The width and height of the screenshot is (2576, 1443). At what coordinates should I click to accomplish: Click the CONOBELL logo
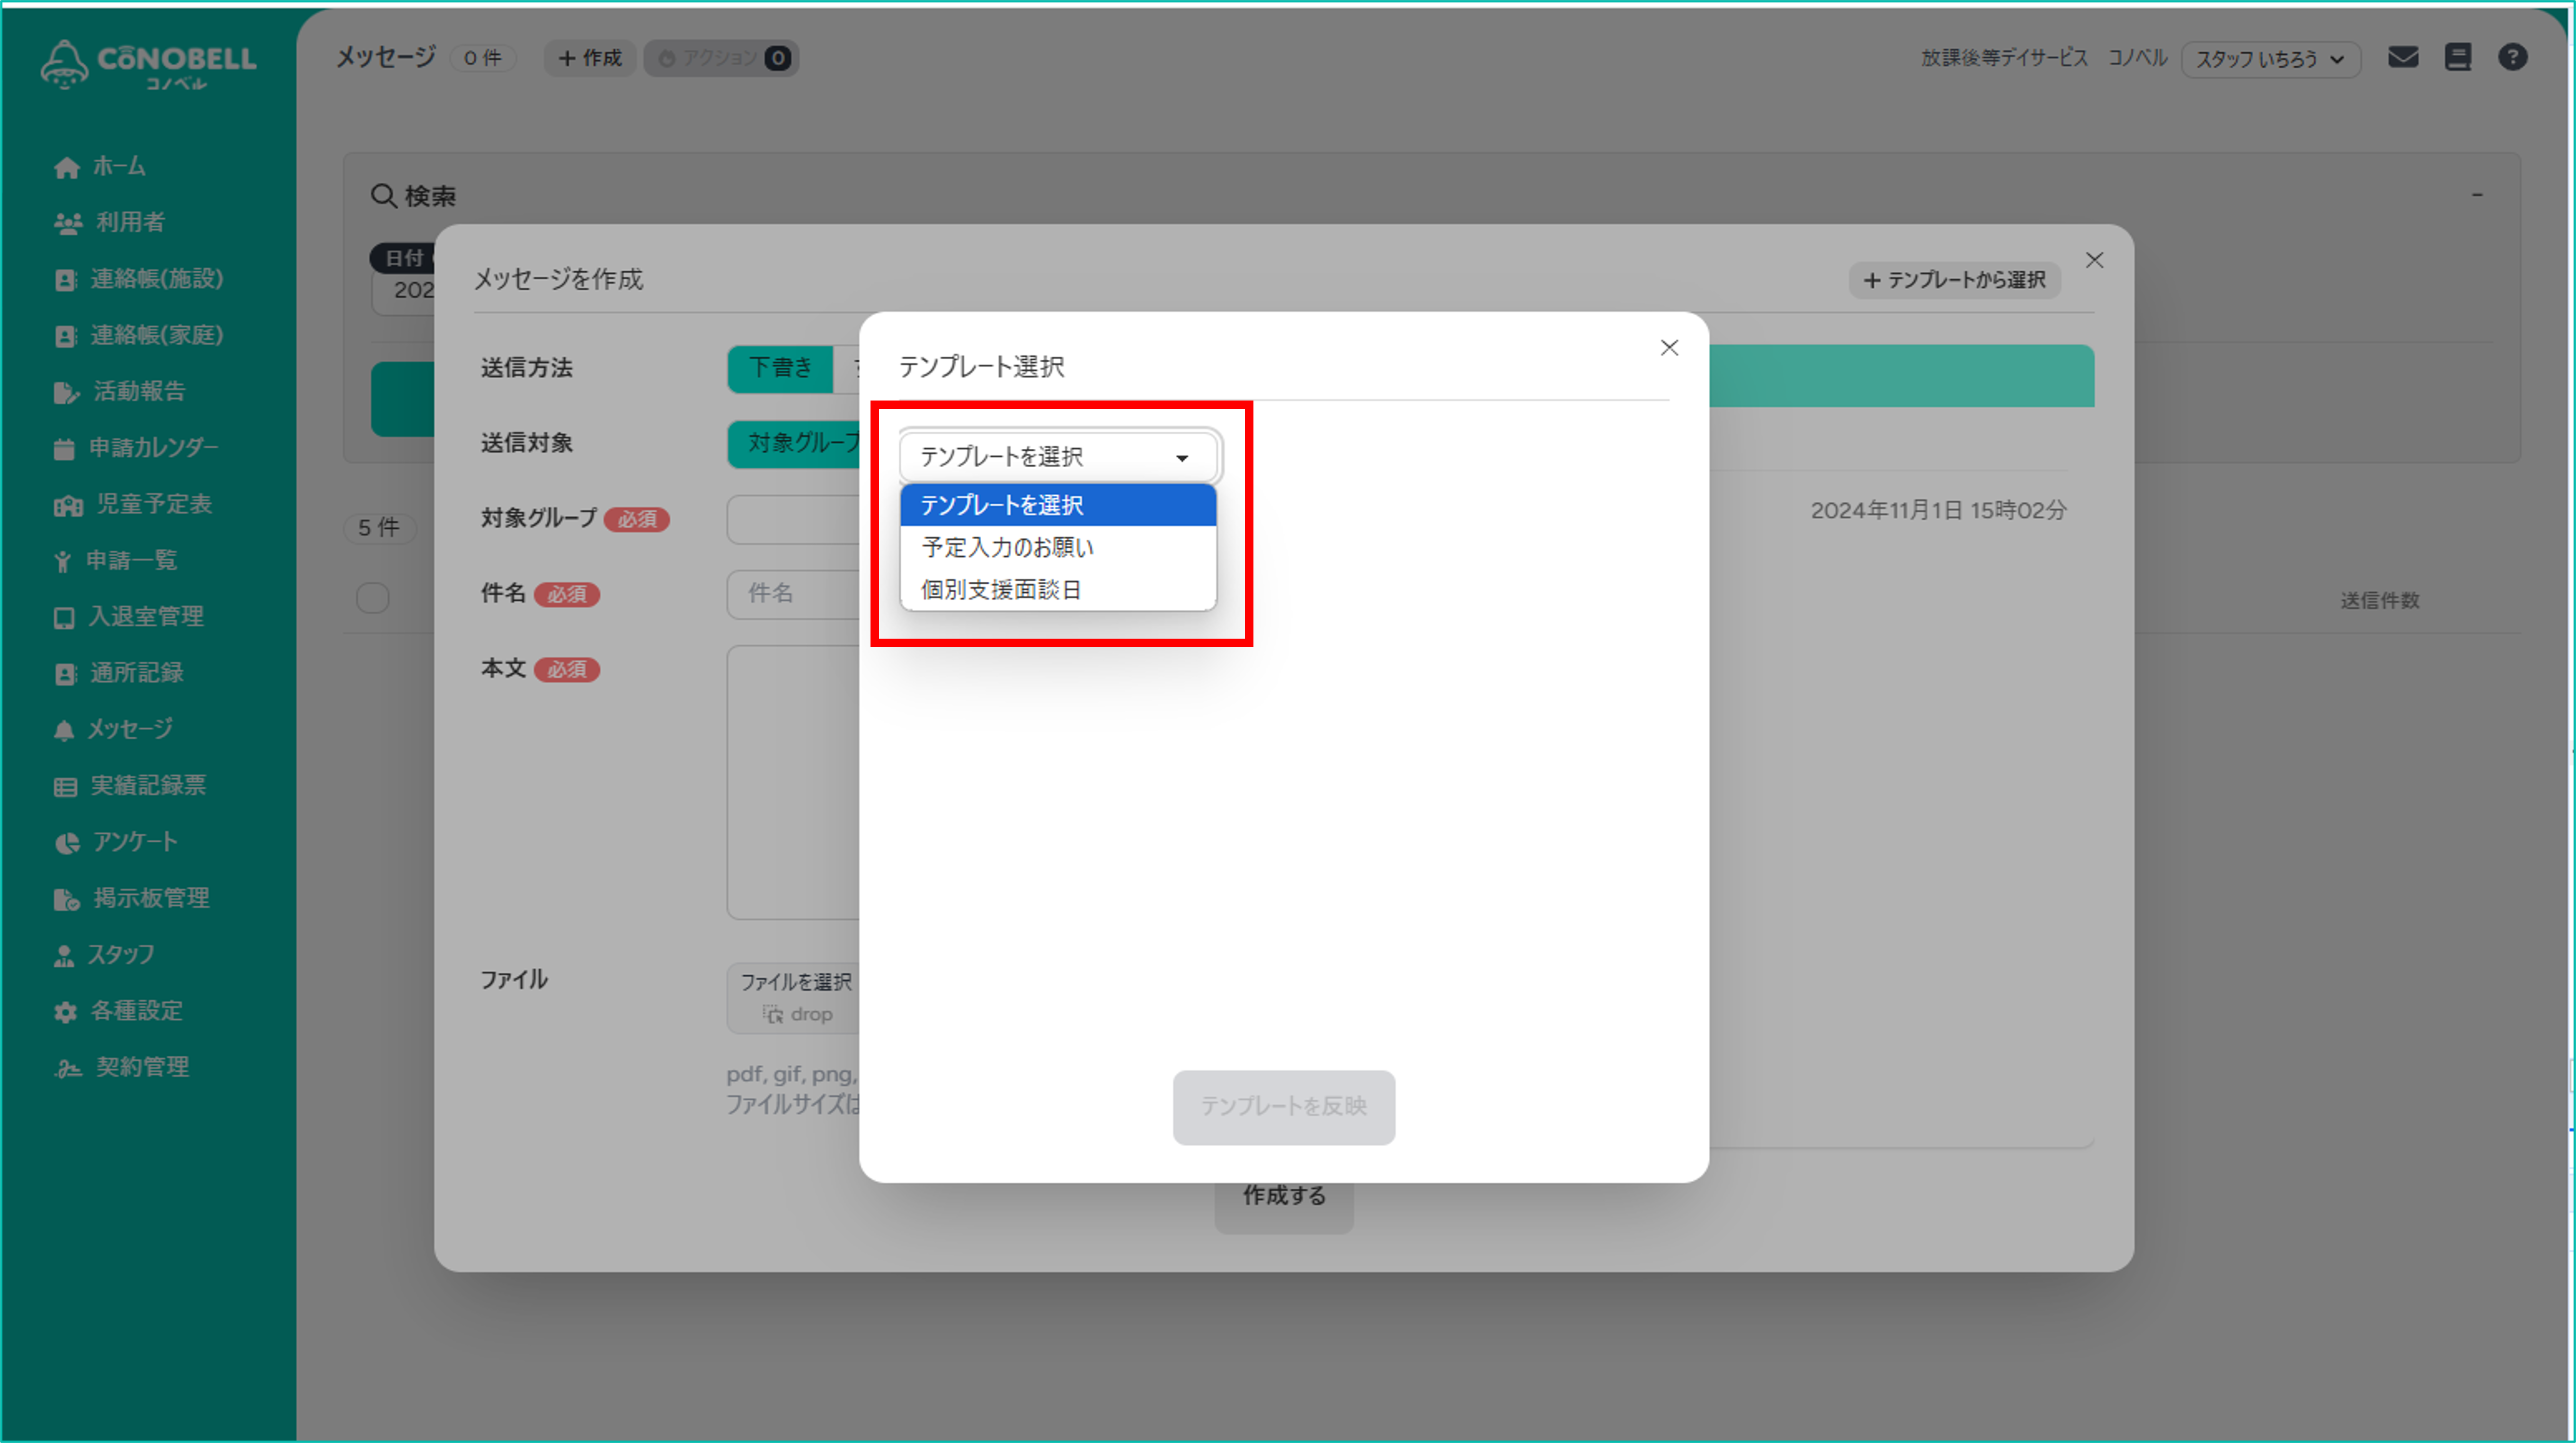click(x=148, y=64)
